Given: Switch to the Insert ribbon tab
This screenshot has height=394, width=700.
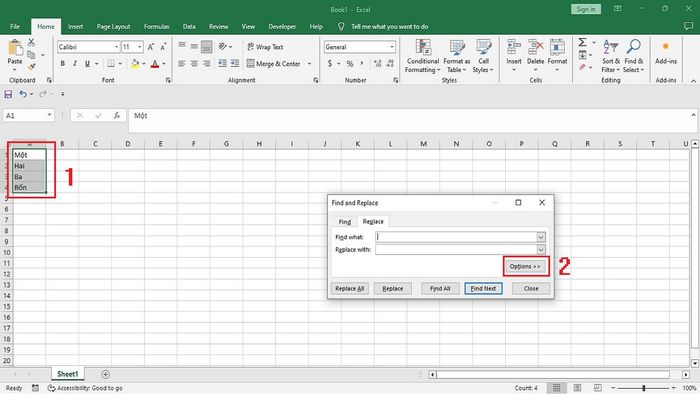Looking at the screenshot, I should point(75,27).
